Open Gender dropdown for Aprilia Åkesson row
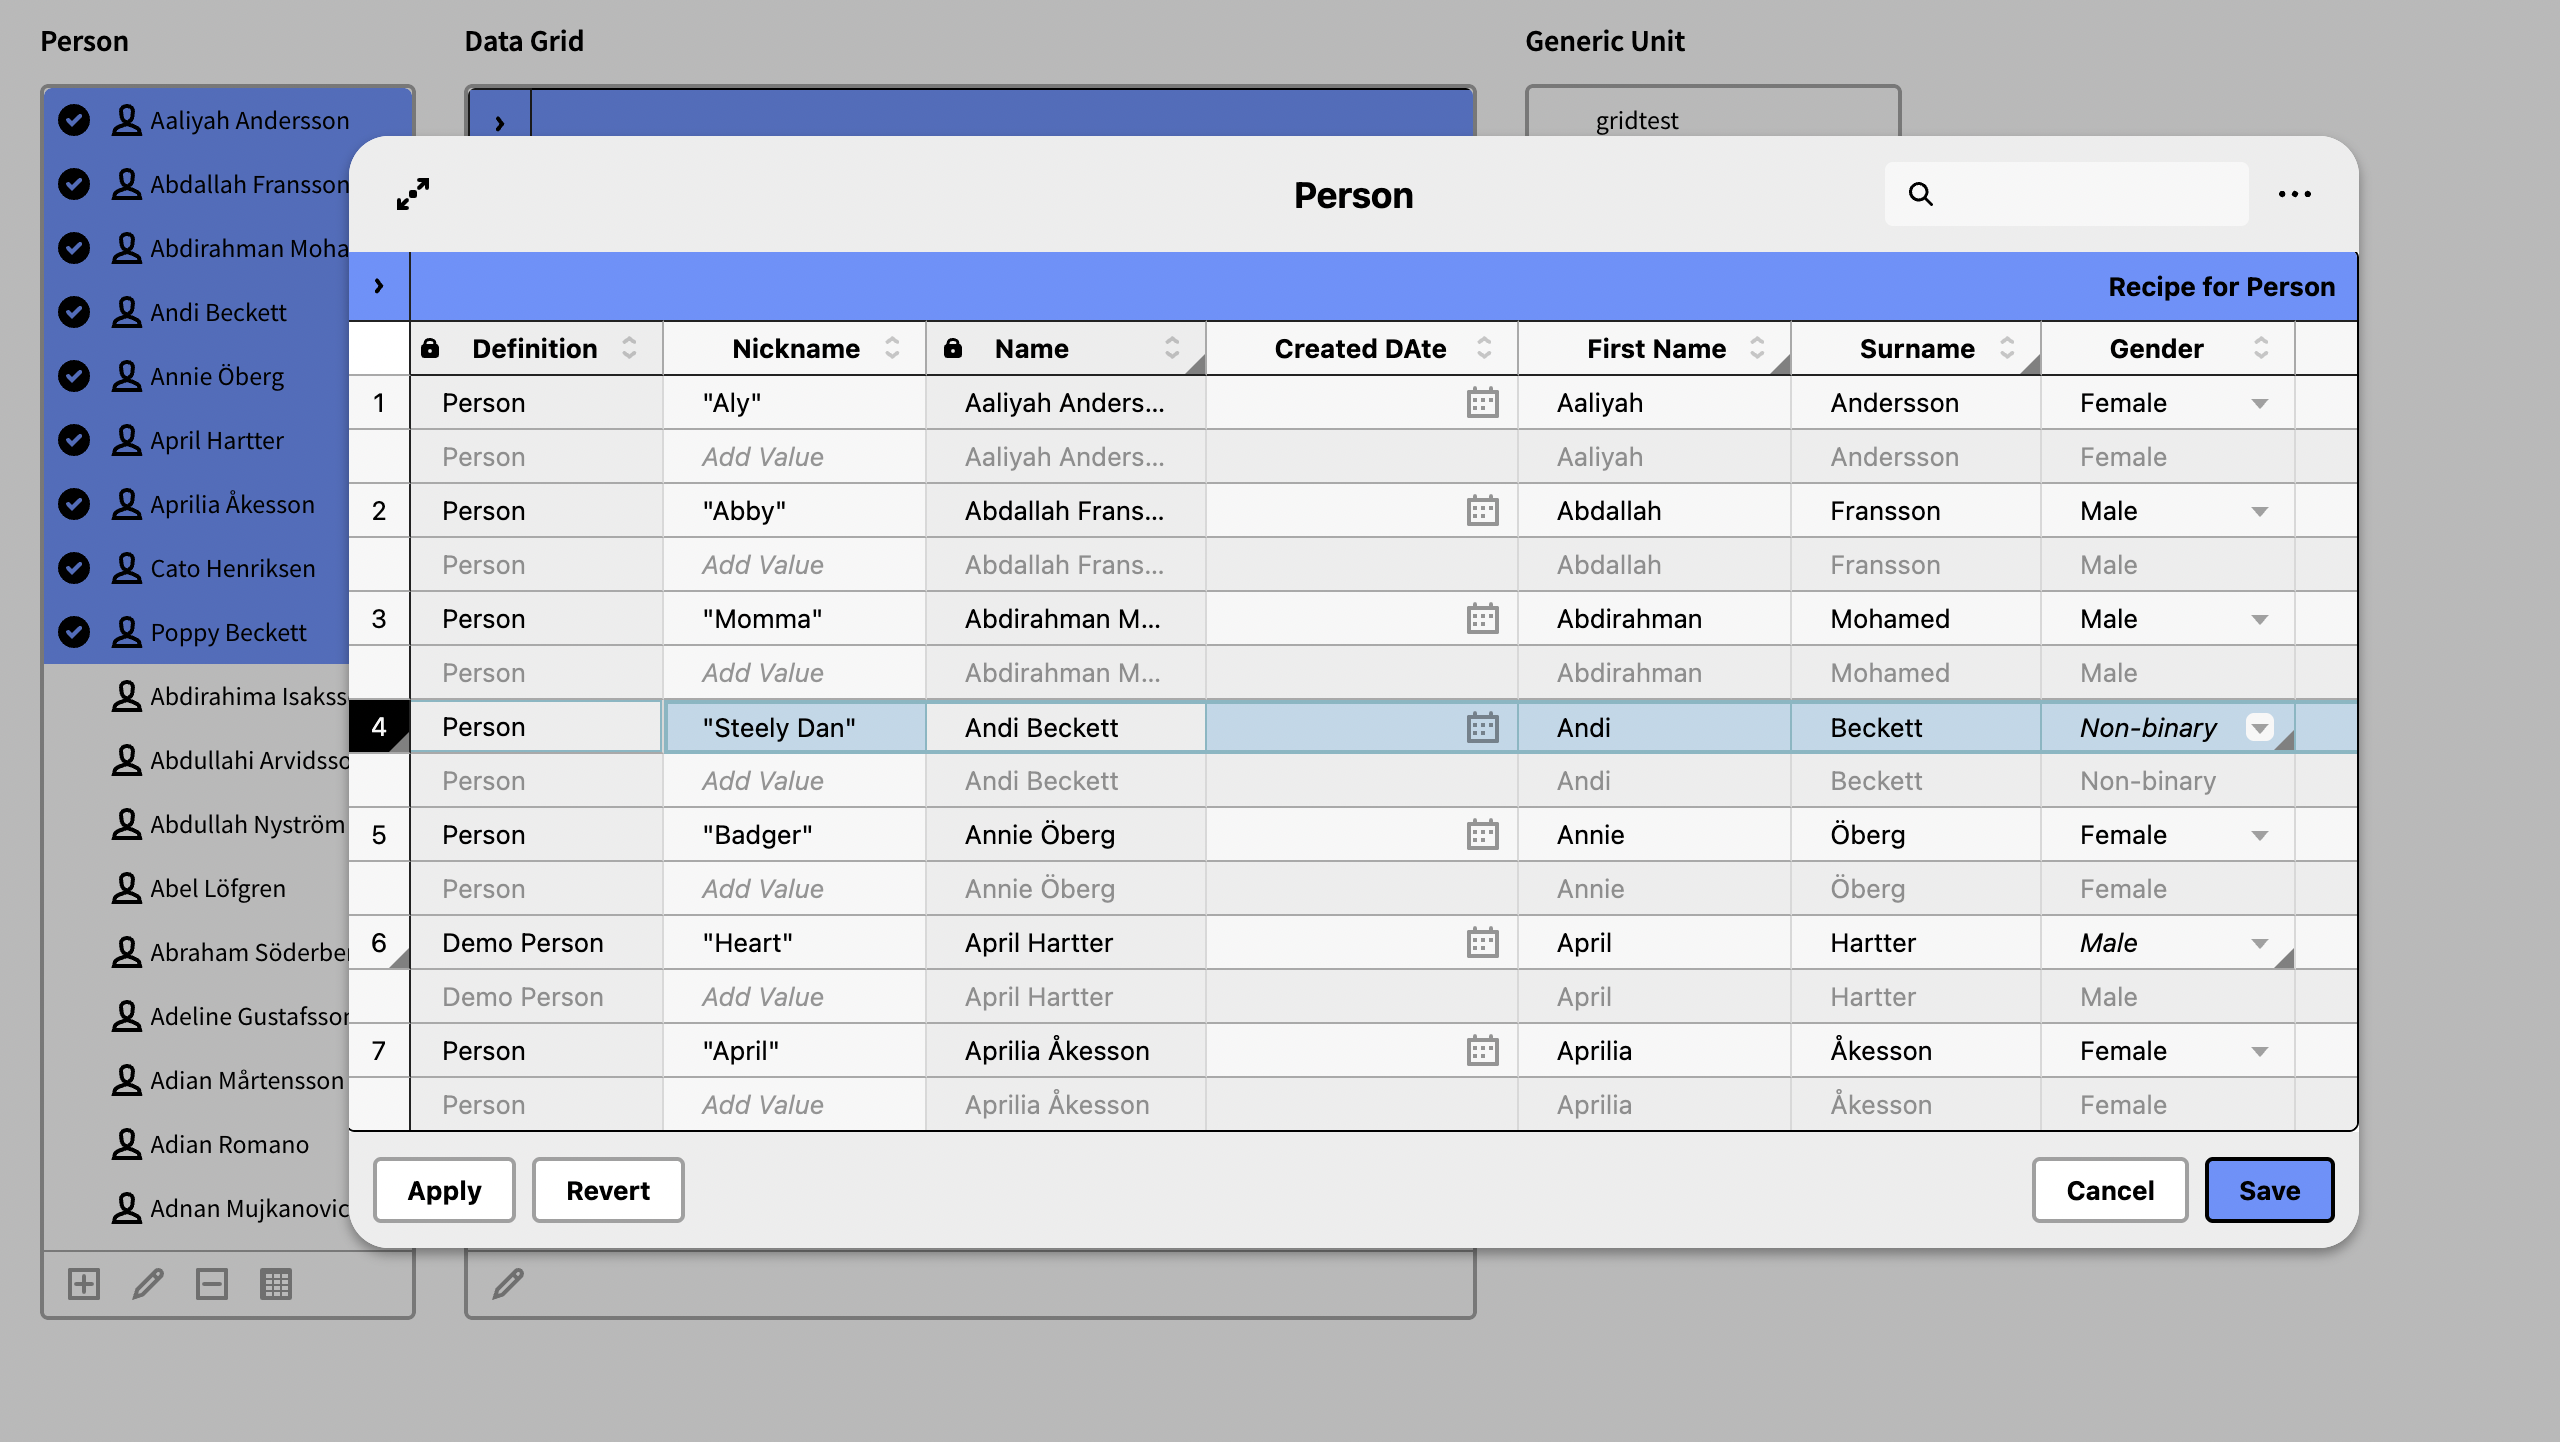Viewport: 2560px width, 1442px height. point(2259,1051)
